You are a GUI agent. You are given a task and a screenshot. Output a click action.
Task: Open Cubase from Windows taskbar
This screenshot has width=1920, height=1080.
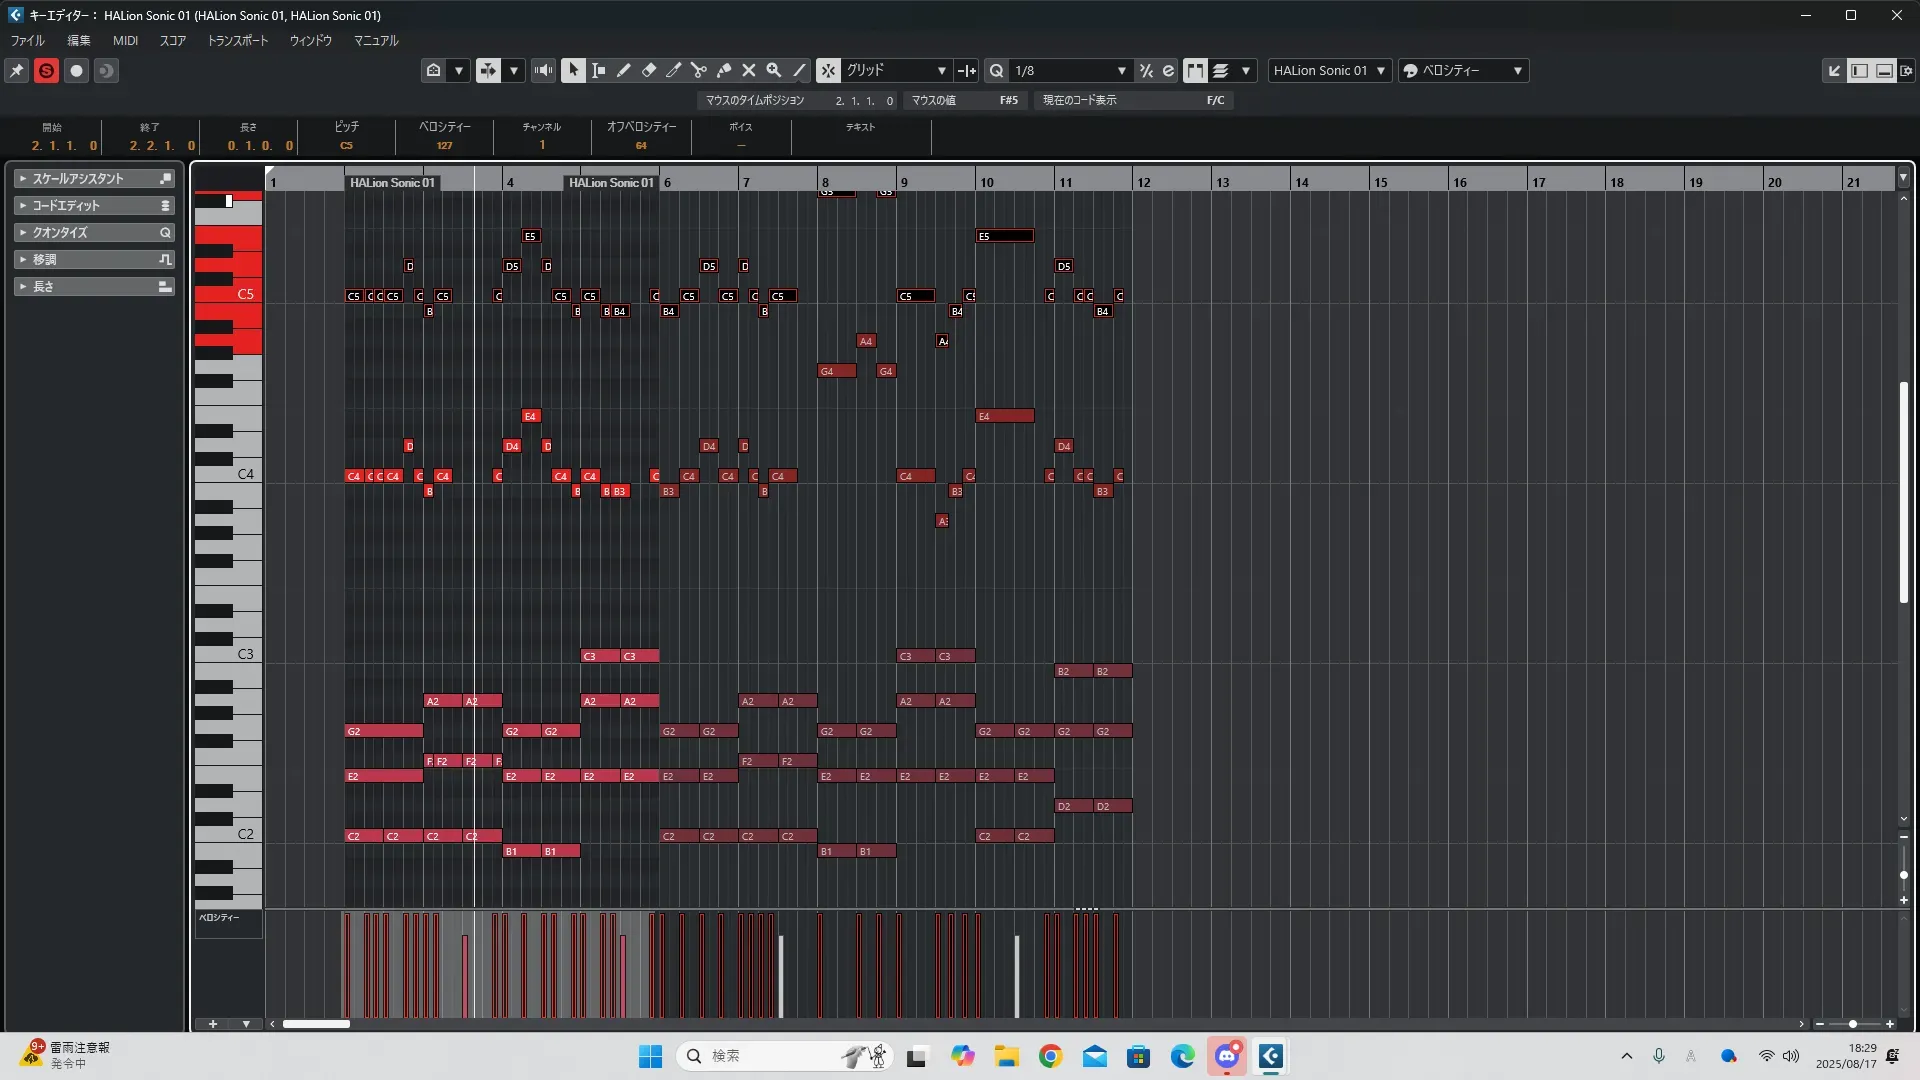(x=1271, y=1056)
